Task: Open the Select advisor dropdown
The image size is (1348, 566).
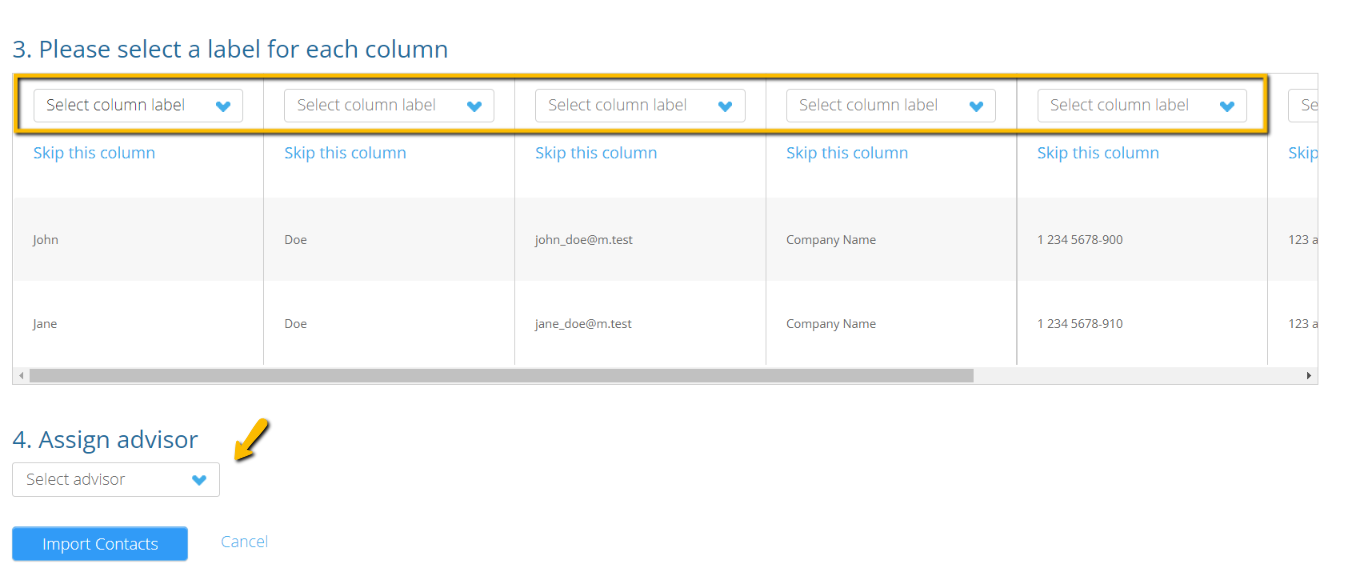Action: 116,479
